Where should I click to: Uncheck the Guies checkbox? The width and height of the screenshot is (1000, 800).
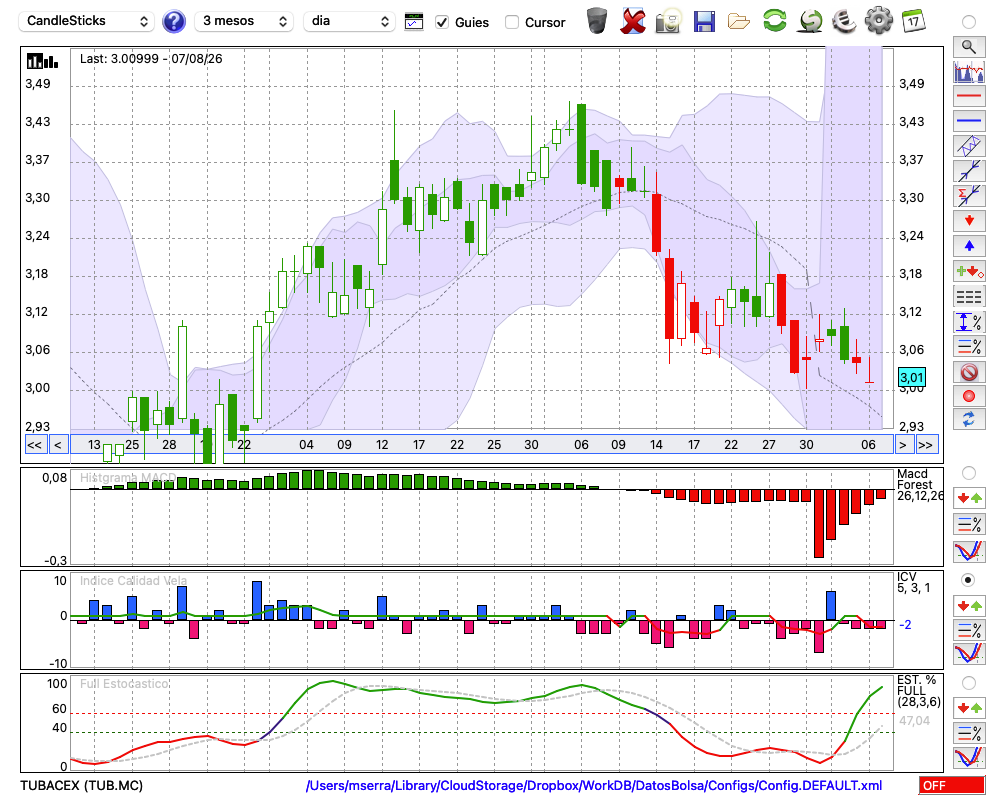(x=442, y=22)
